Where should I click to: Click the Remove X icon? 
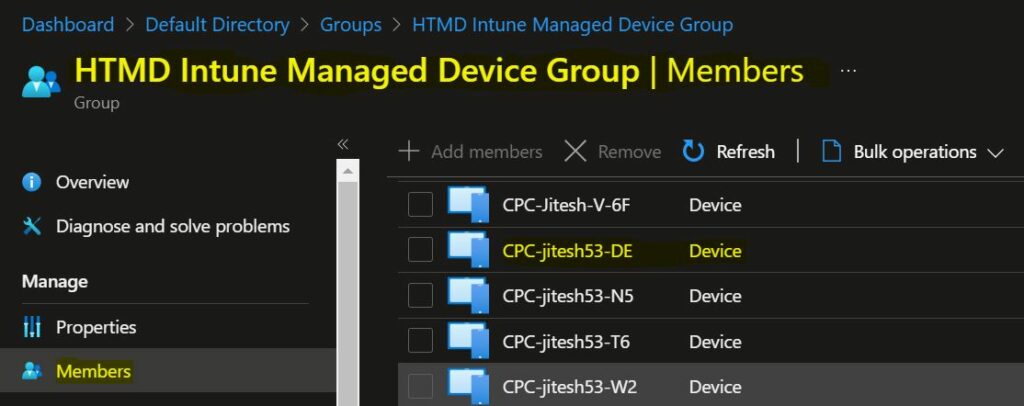click(575, 151)
